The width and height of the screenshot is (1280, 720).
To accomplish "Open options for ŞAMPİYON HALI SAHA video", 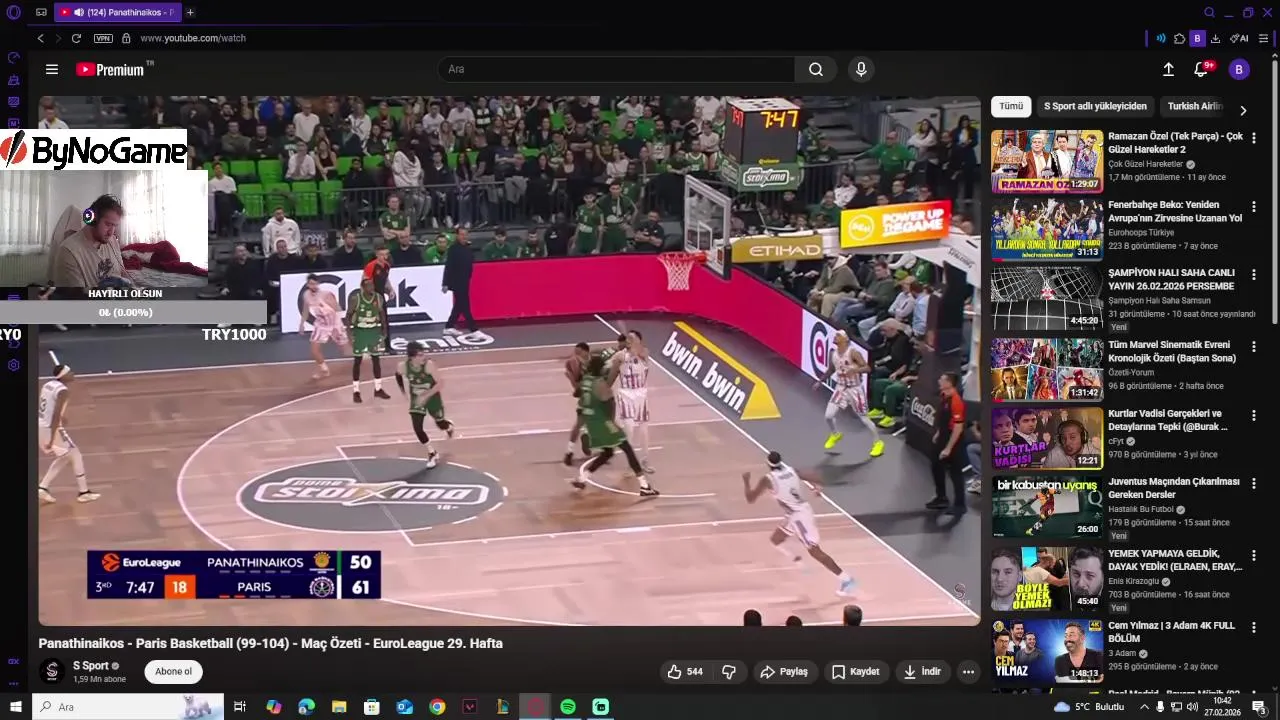I will pos(1253,273).
